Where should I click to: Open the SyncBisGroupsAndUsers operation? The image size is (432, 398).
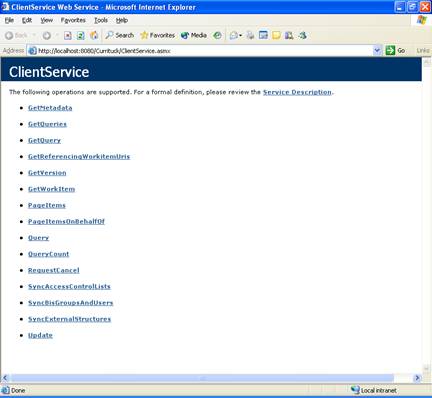(70, 303)
